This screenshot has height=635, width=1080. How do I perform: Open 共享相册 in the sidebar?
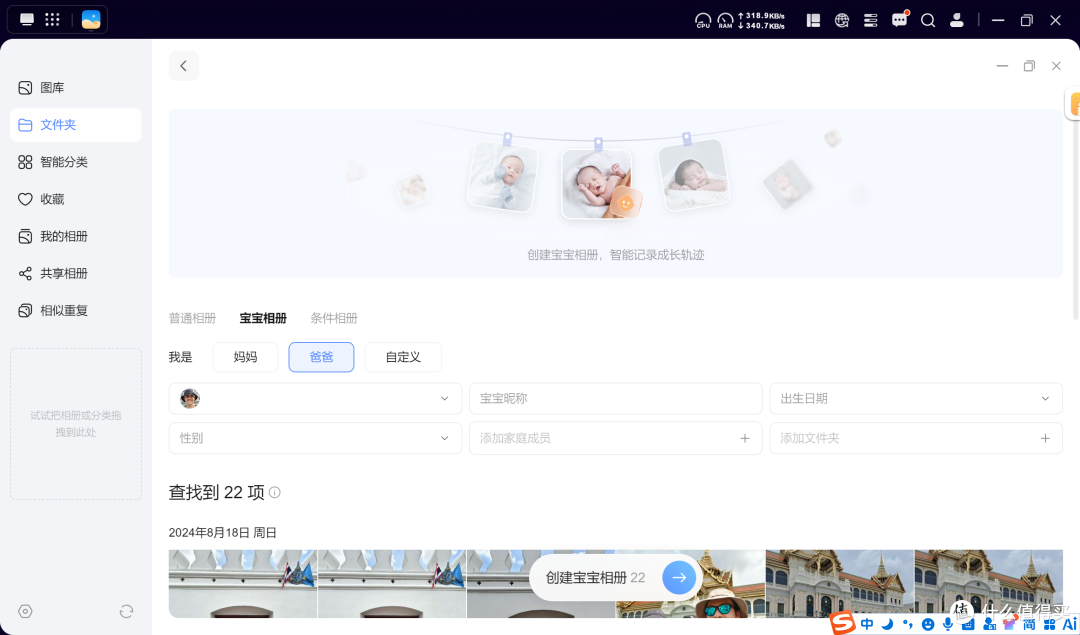(76, 273)
